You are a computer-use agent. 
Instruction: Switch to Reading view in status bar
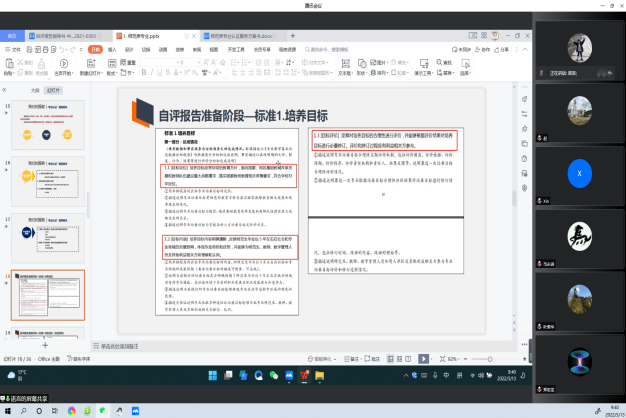(x=408, y=359)
